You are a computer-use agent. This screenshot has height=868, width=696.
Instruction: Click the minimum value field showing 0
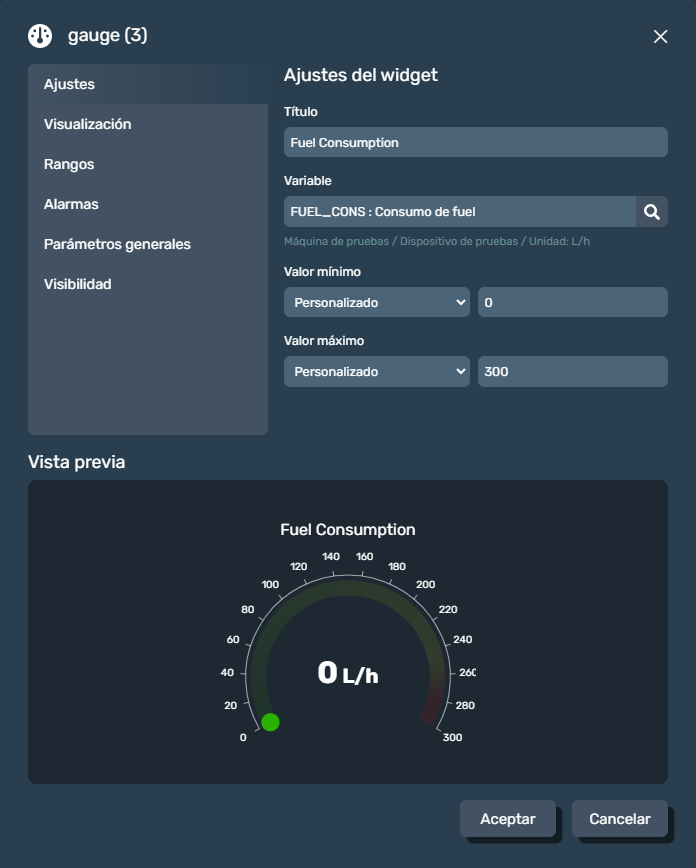[x=572, y=302]
